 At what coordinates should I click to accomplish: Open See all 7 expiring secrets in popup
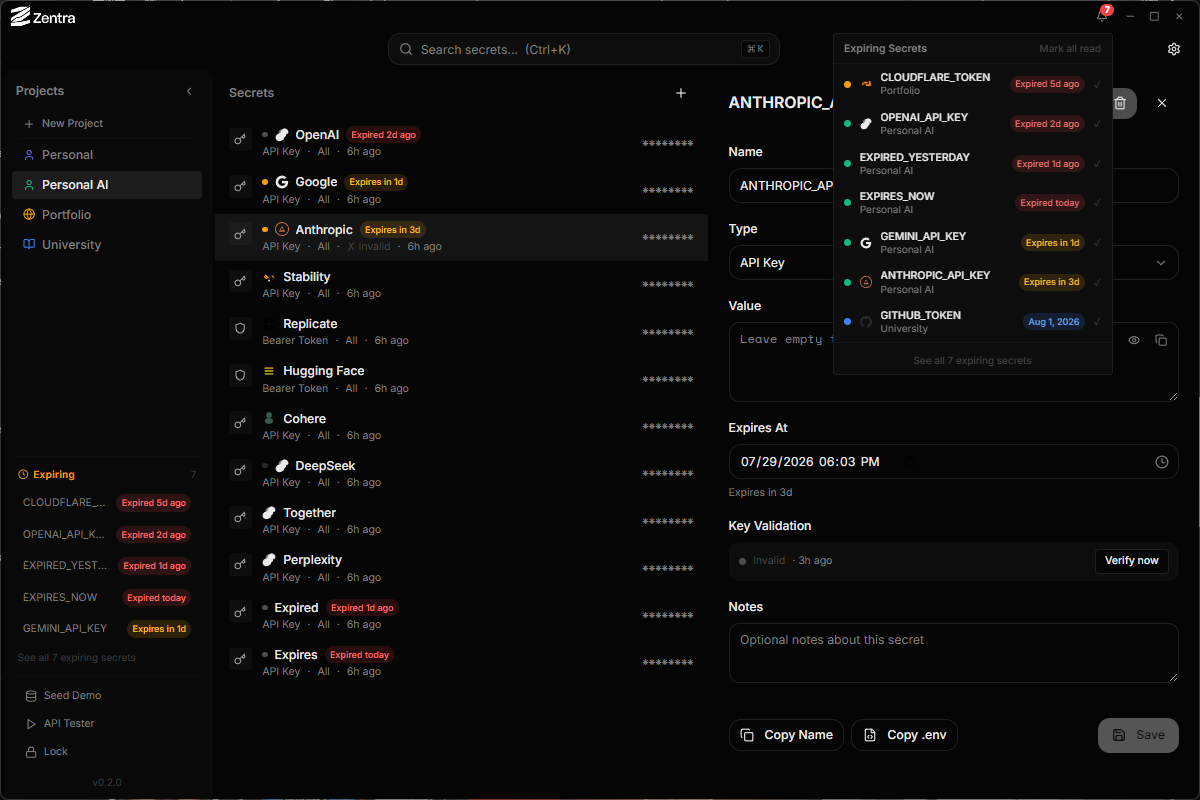(973, 360)
